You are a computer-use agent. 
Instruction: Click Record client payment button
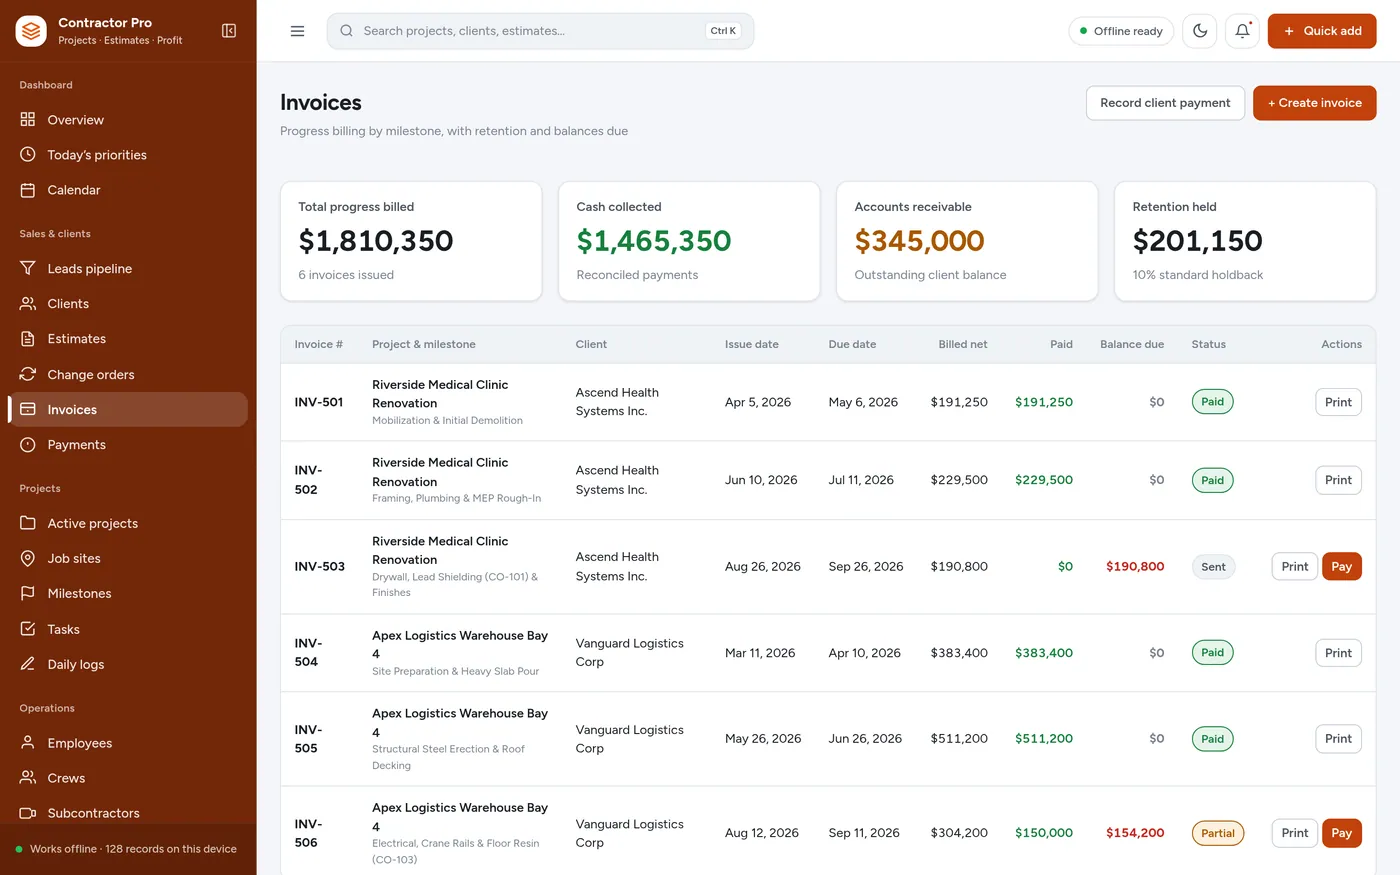click(x=1165, y=103)
